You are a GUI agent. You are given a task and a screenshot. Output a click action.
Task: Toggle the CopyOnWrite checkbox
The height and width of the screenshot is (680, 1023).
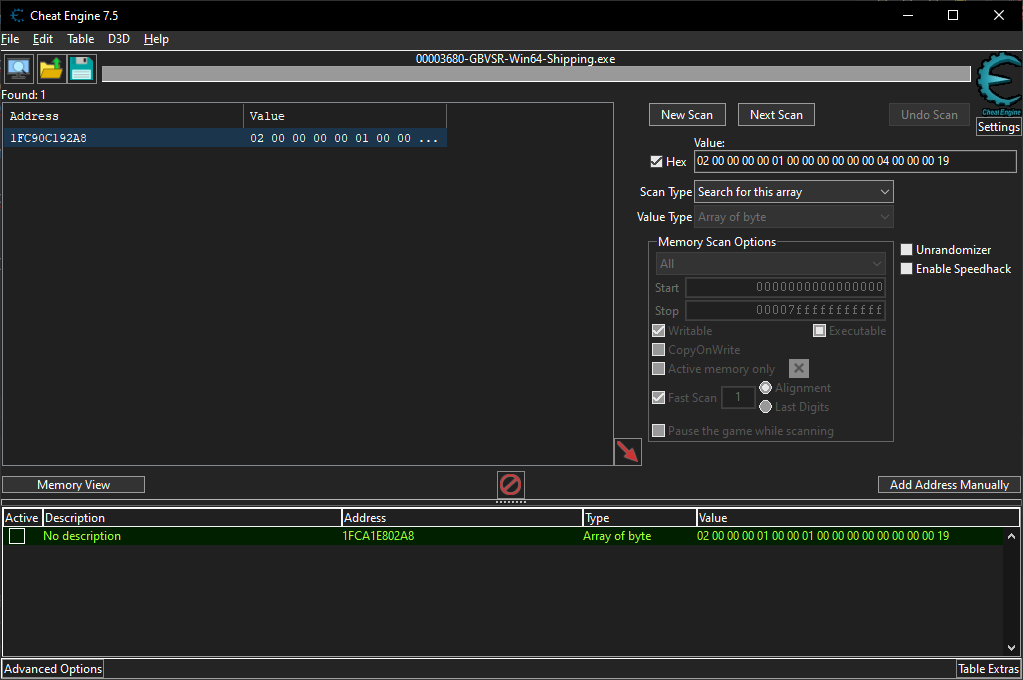tap(658, 350)
